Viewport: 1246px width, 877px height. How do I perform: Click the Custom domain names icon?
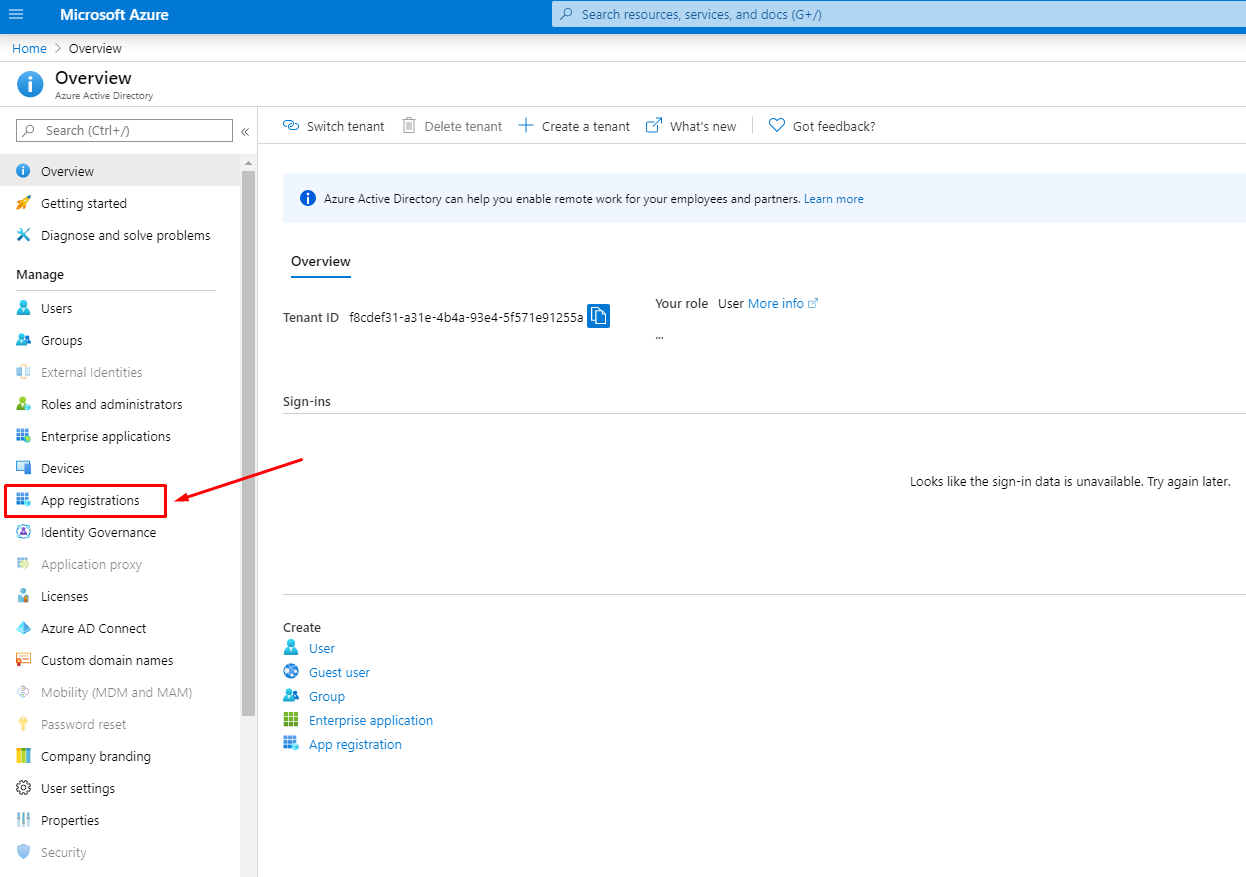coord(23,660)
